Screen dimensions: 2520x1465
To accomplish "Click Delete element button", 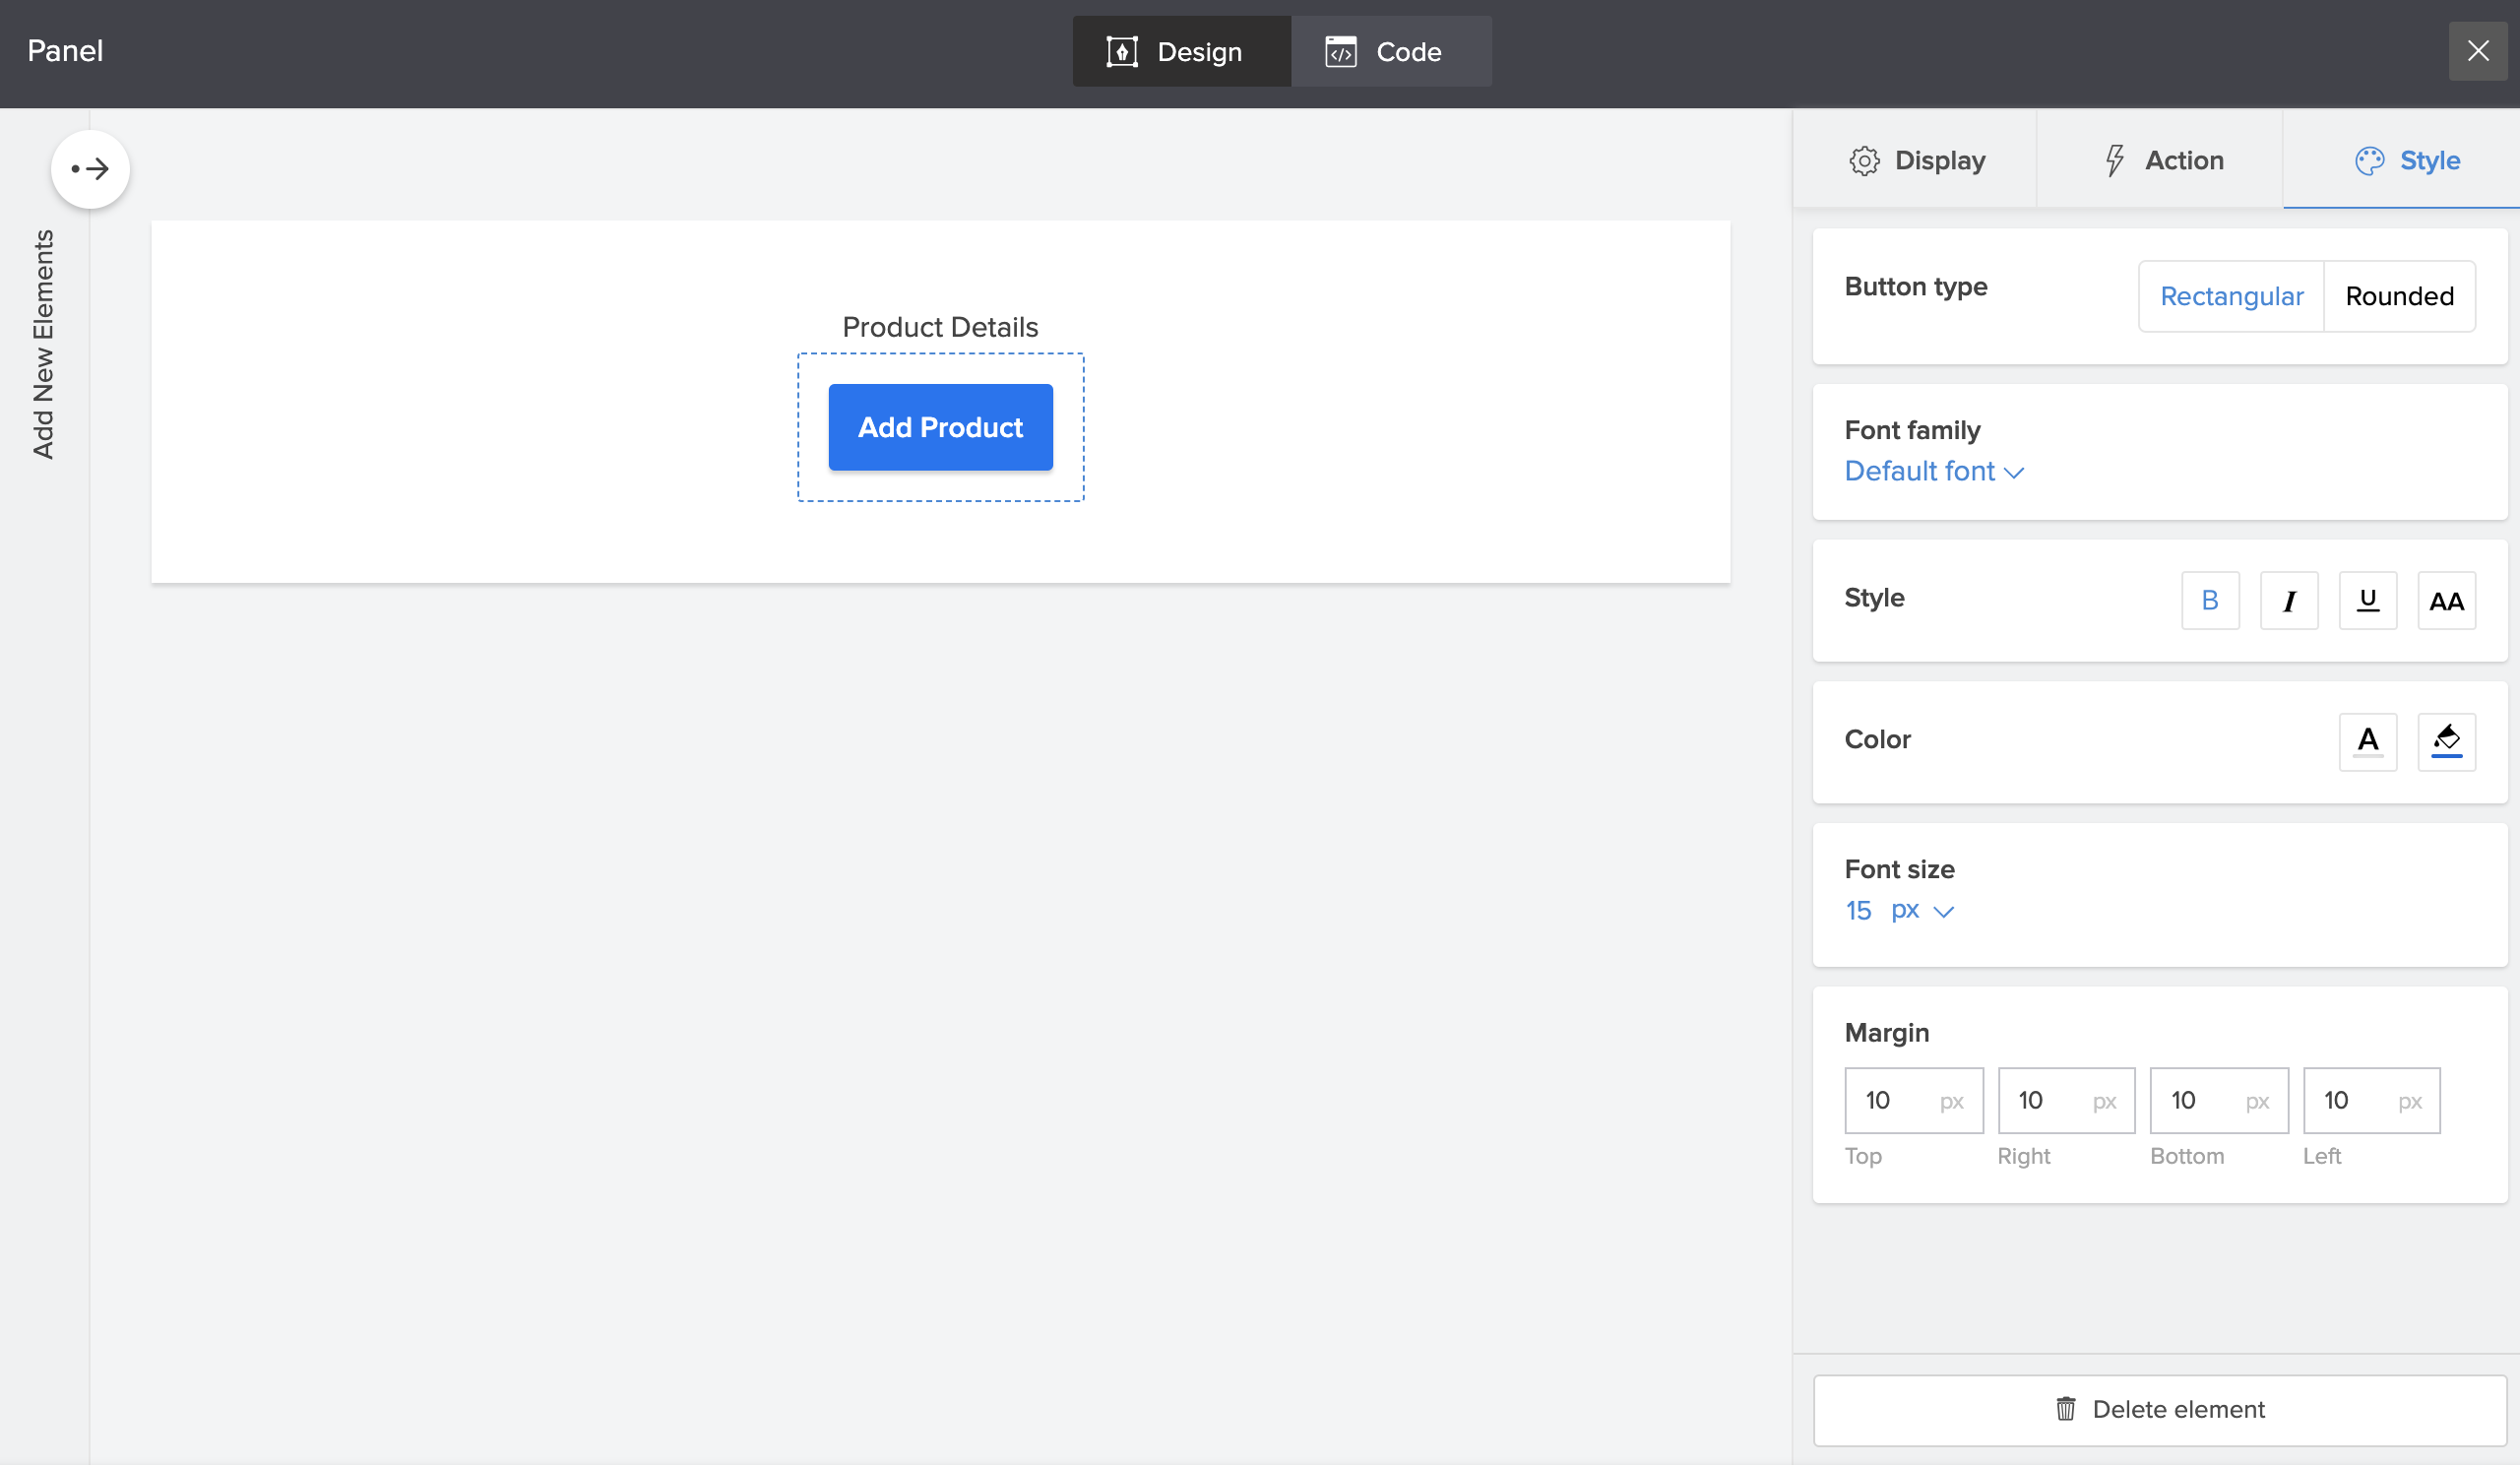I will pos(2159,1409).
